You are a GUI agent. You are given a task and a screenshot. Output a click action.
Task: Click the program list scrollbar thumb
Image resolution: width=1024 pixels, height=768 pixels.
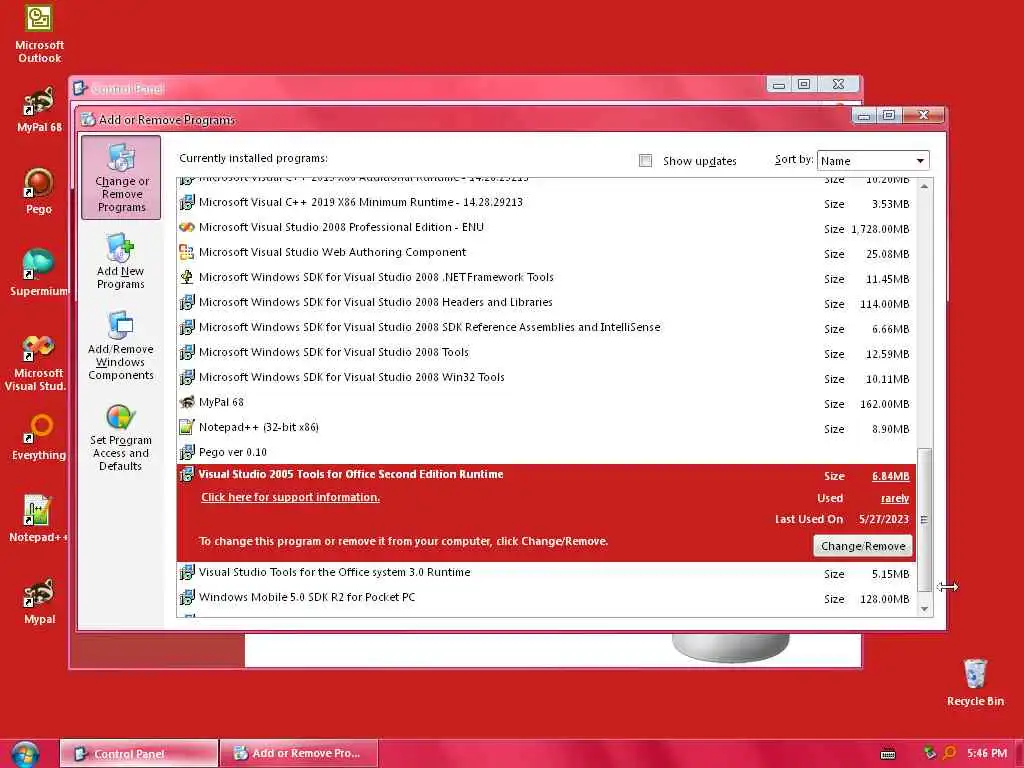point(924,520)
